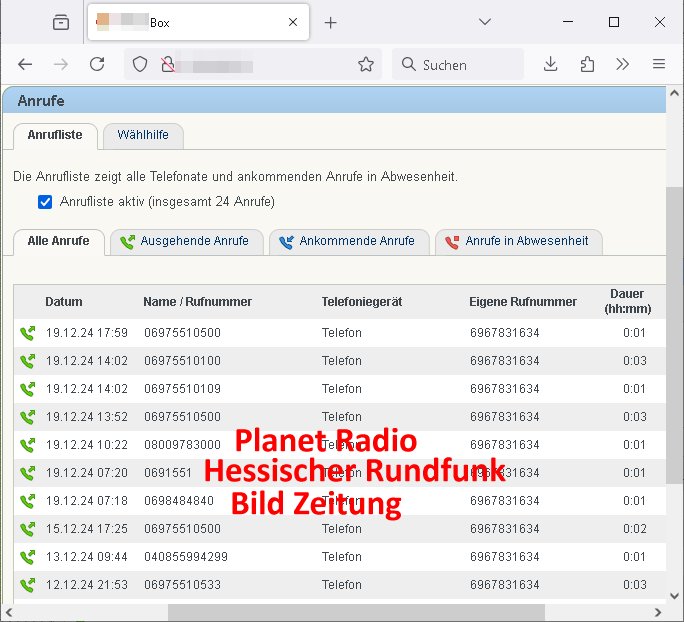This screenshot has height=622, width=684.
Task: Click scroll down arrow of vertical scrollbar
Action: (x=674, y=596)
